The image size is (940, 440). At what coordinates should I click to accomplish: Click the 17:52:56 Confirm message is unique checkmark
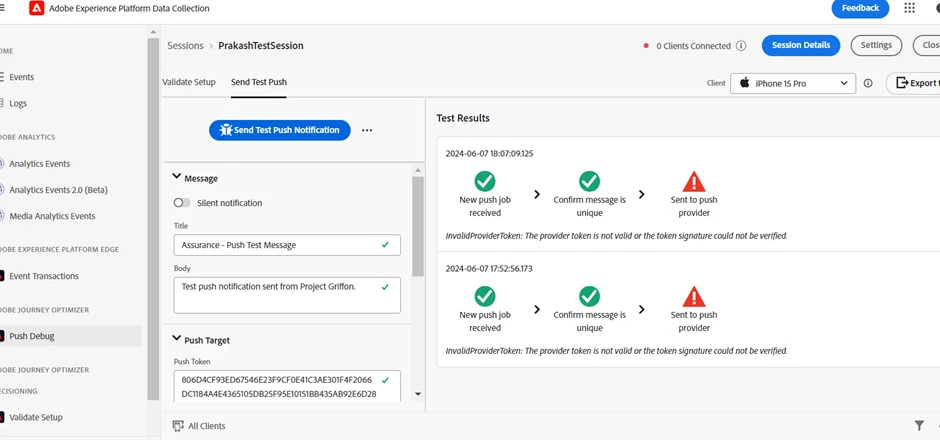point(589,296)
